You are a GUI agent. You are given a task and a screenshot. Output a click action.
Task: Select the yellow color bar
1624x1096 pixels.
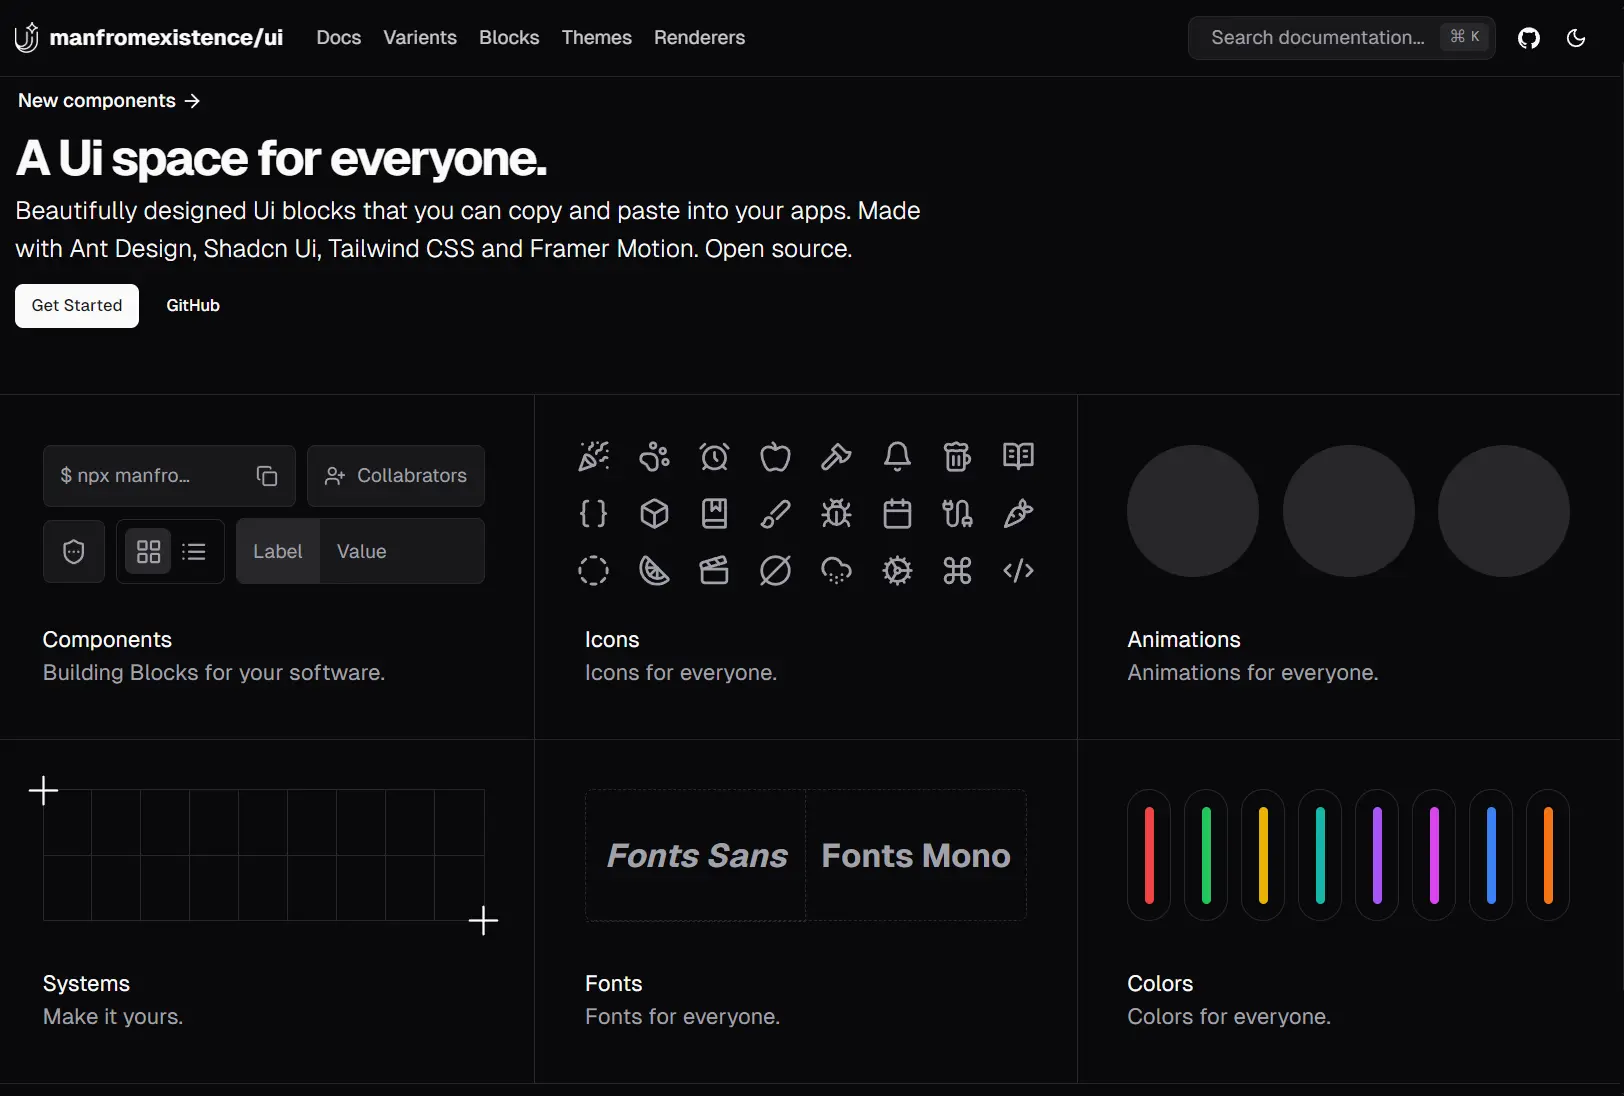[x=1264, y=855]
